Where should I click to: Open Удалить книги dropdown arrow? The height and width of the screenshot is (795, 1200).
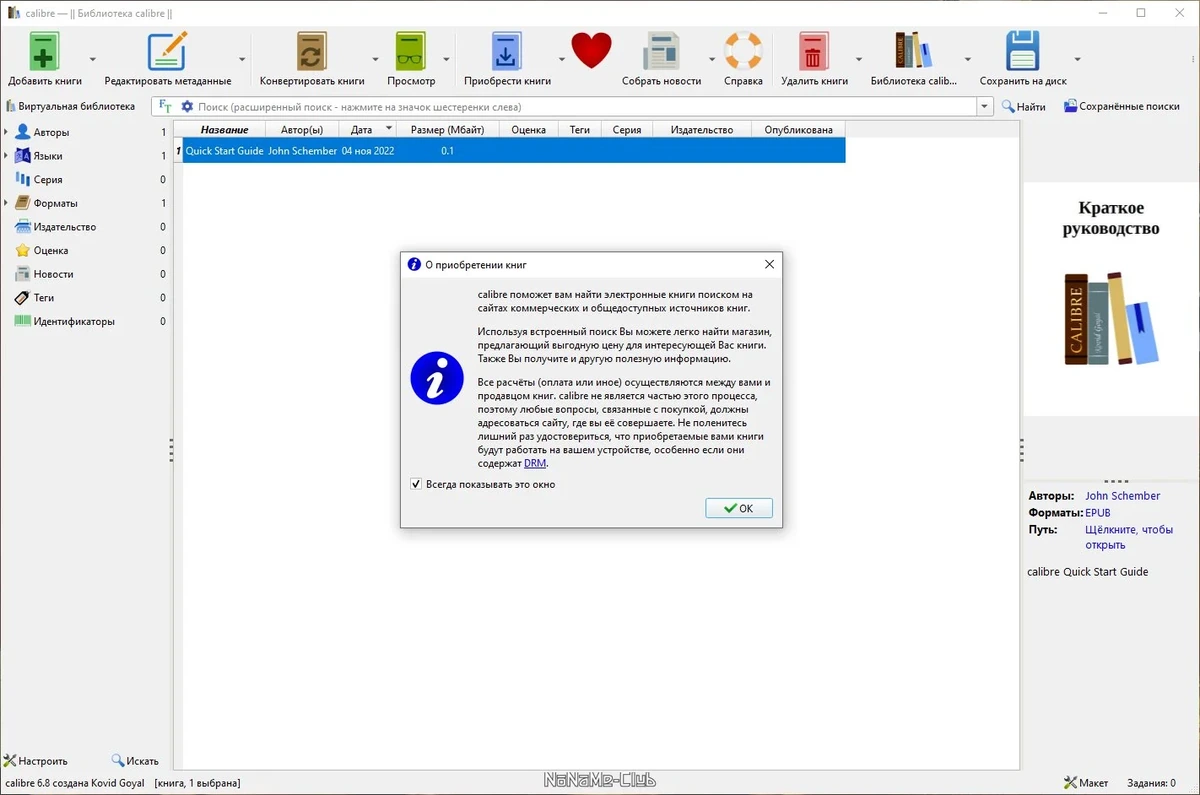859,59
